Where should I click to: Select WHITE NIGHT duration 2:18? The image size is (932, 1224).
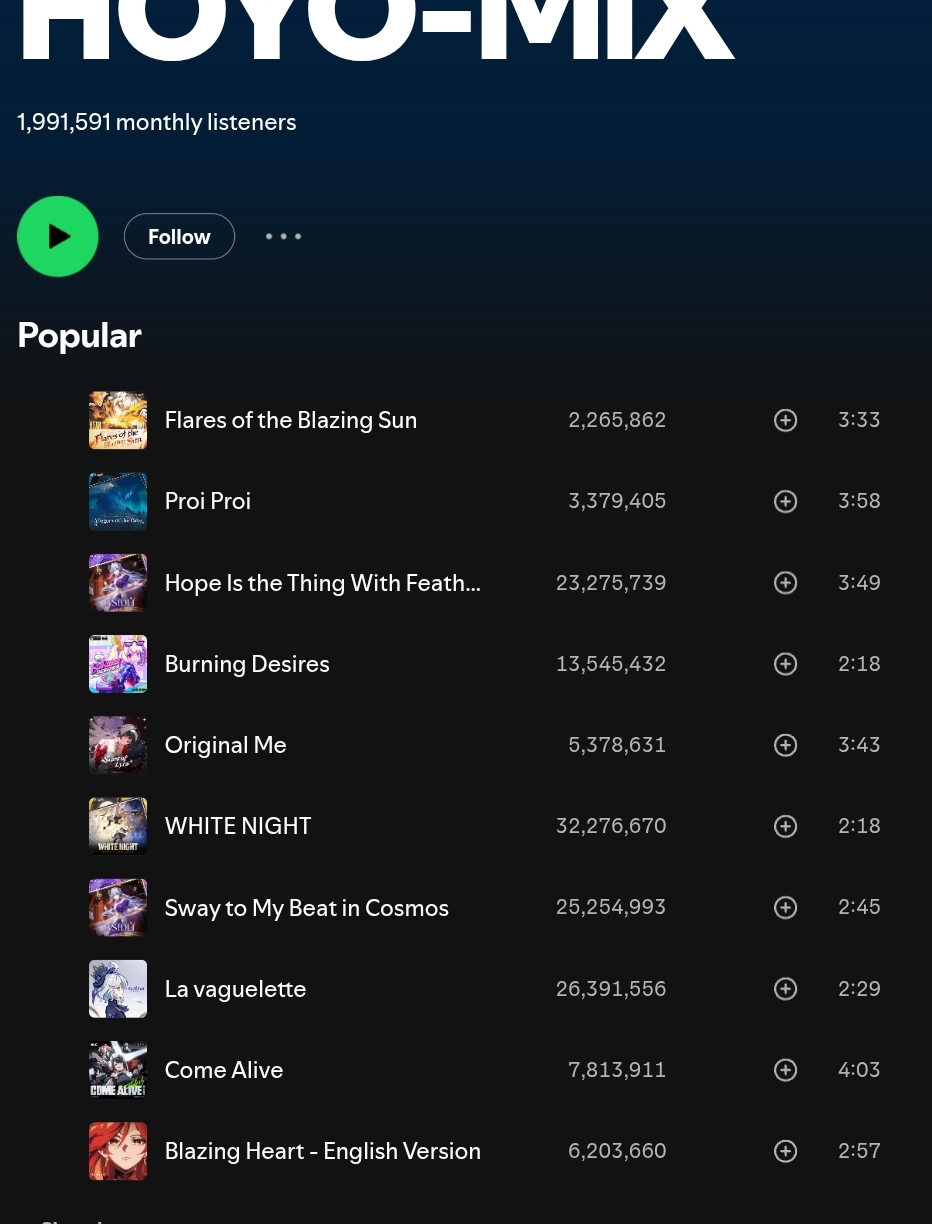point(859,826)
